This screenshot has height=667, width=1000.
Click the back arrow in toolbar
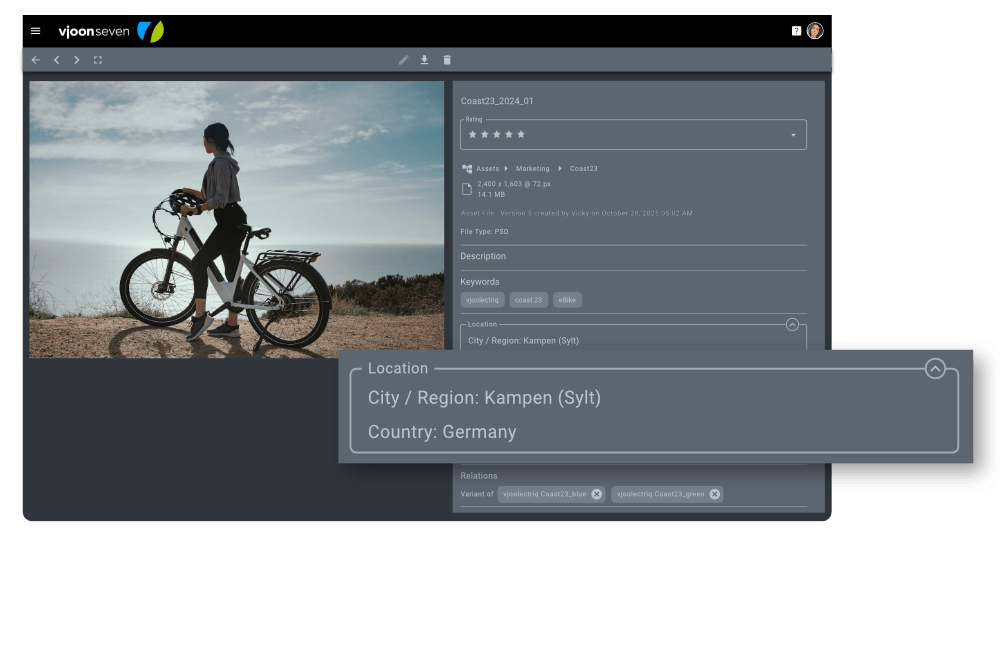(36, 60)
